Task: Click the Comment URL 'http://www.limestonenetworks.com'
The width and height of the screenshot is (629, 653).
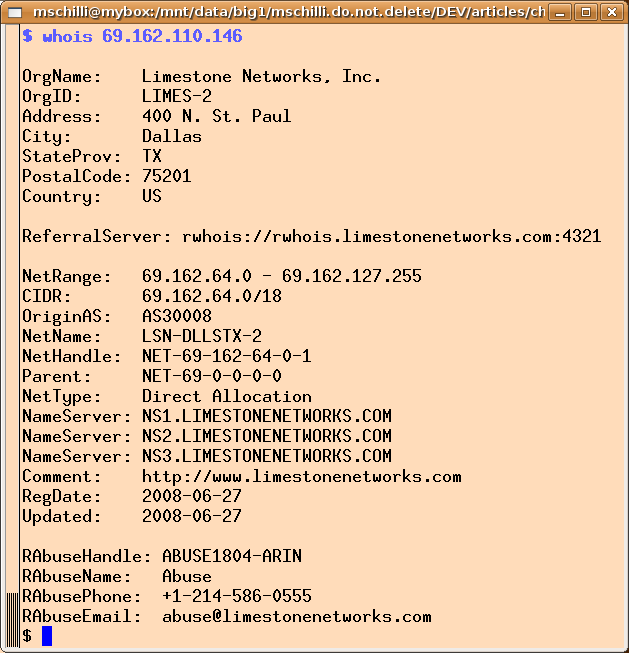Action: [302, 476]
